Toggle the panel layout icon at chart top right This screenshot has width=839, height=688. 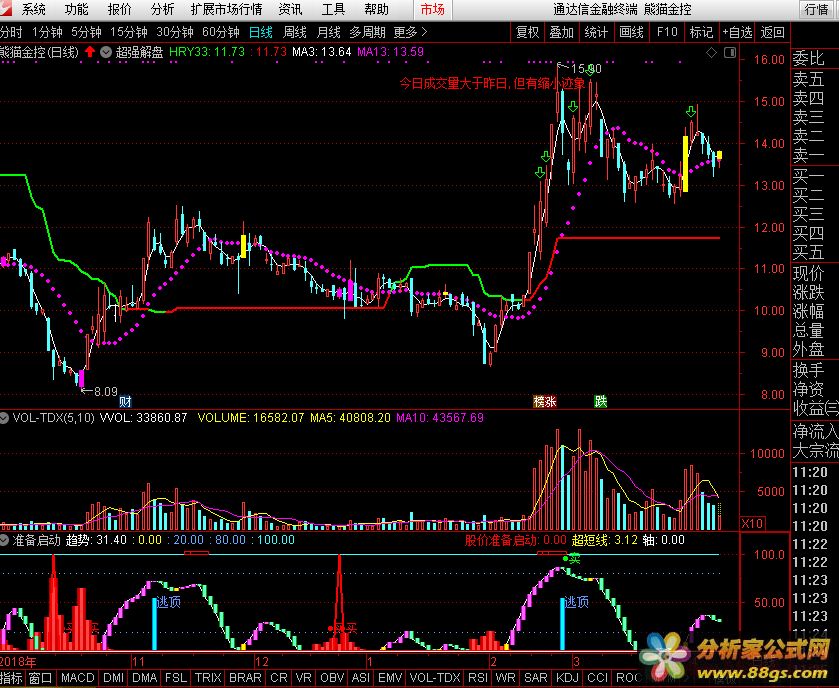[x=730, y=52]
